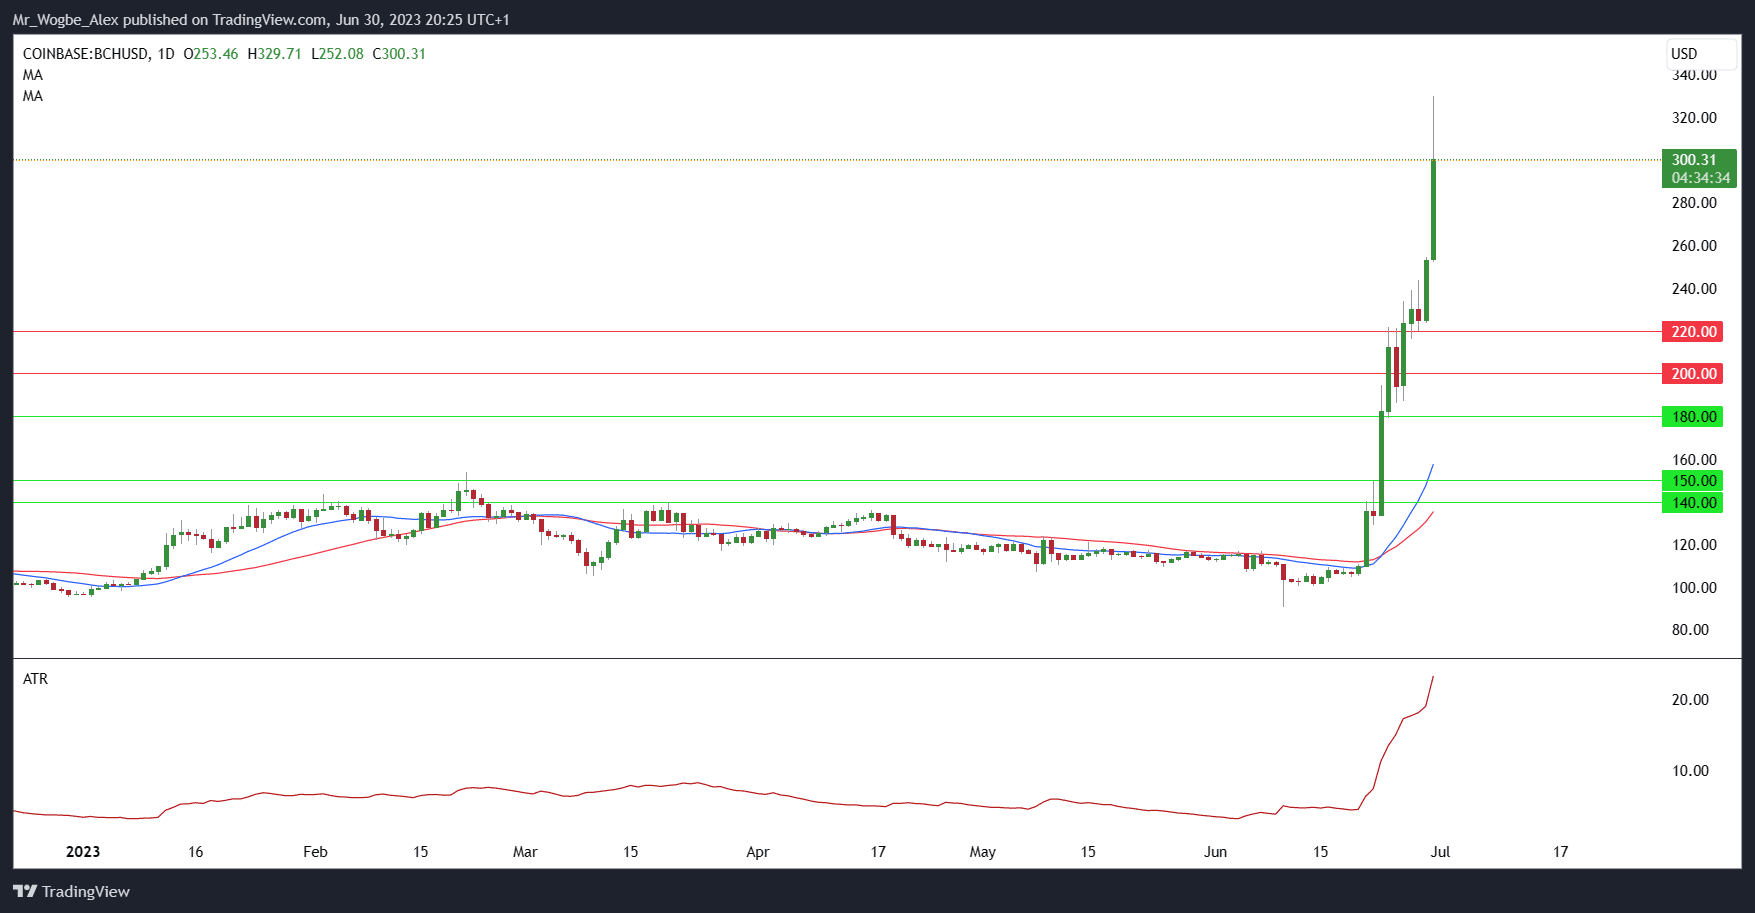Select the 180.00 green price level tag
The image size is (1755, 913).
coord(1693,417)
